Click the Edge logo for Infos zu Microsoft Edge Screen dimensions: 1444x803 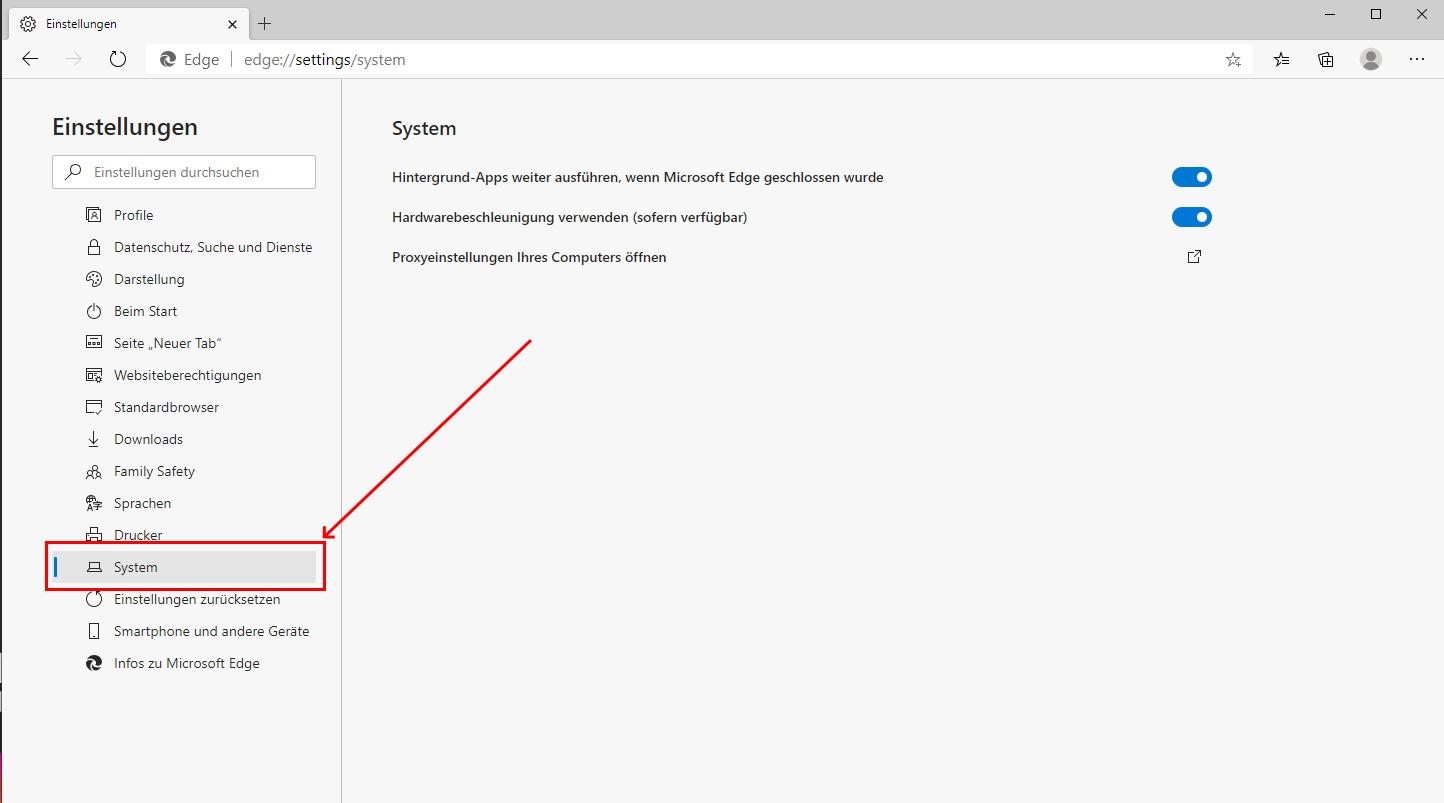click(x=94, y=663)
